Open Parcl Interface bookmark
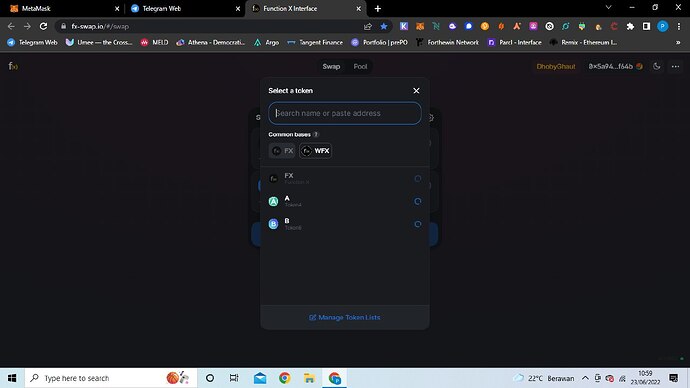 (515, 42)
